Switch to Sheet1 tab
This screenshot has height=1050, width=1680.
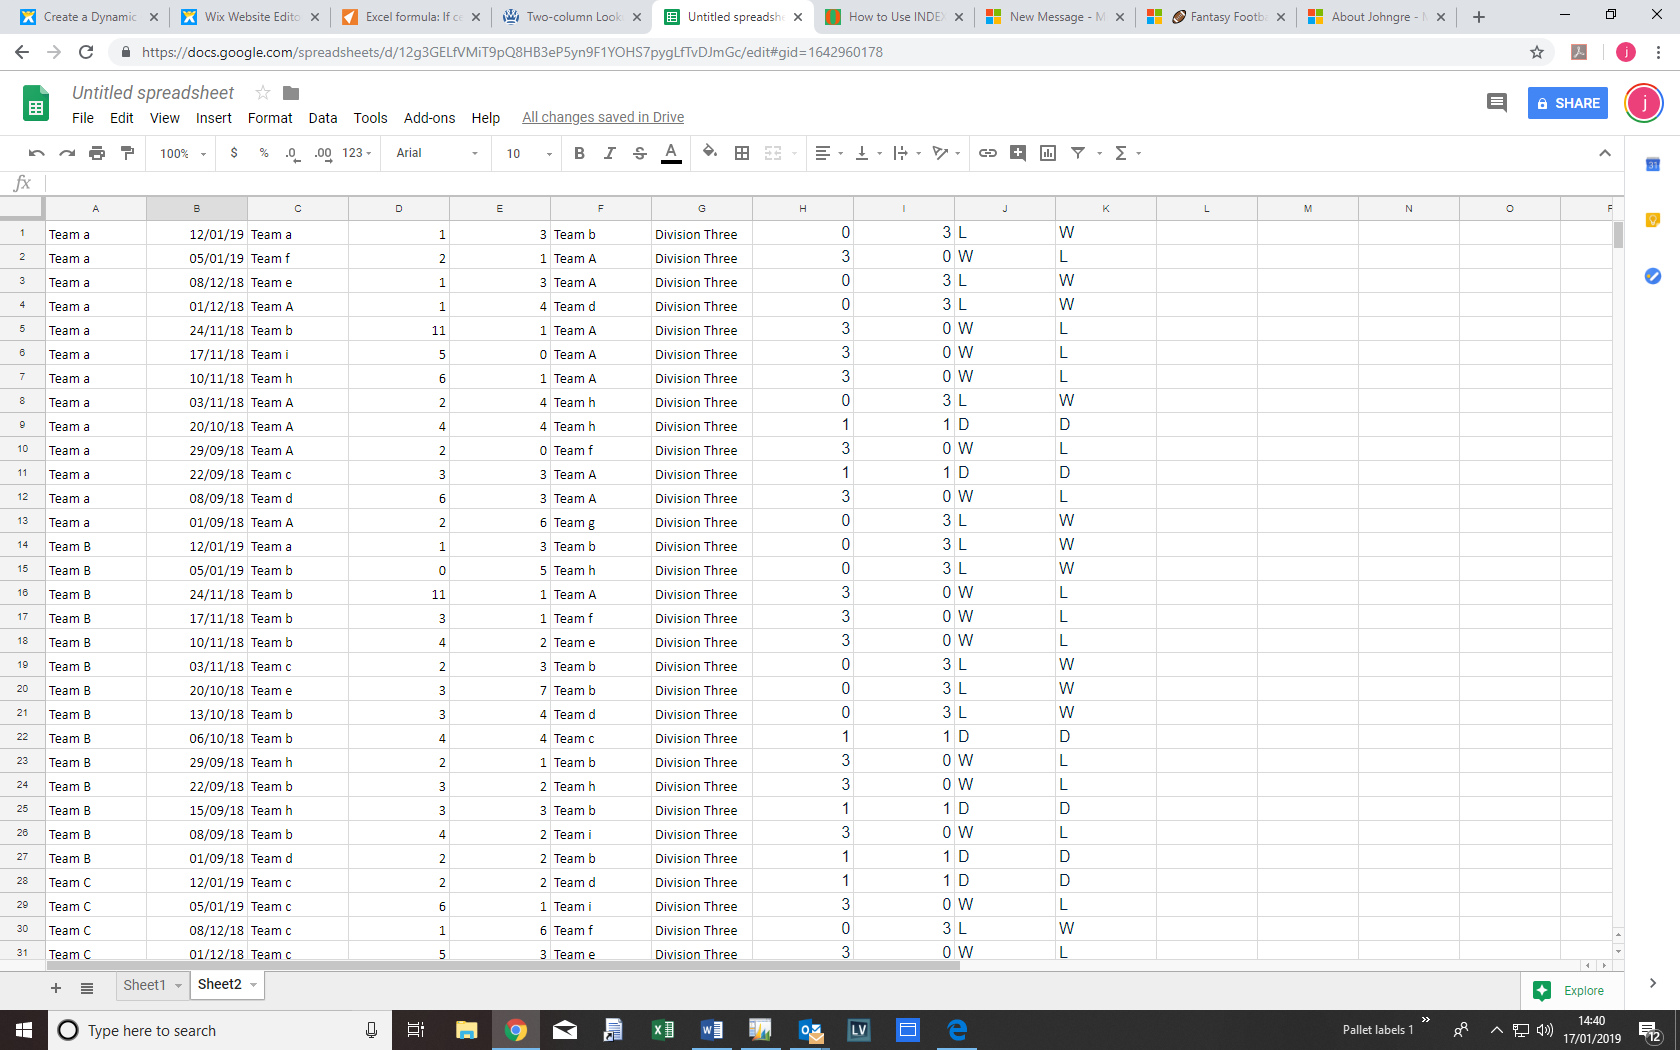pos(145,985)
